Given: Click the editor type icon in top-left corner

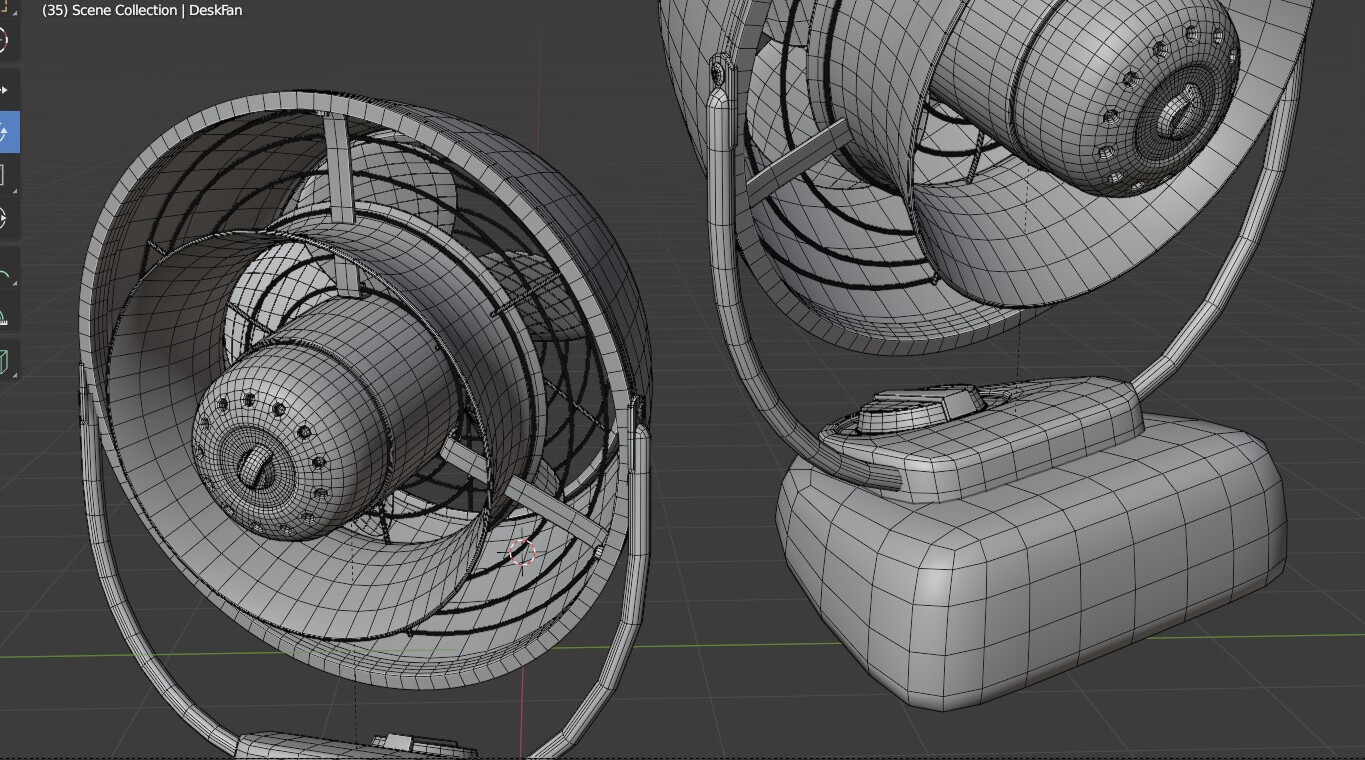Looking at the screenshot, I should coord(9,8).
